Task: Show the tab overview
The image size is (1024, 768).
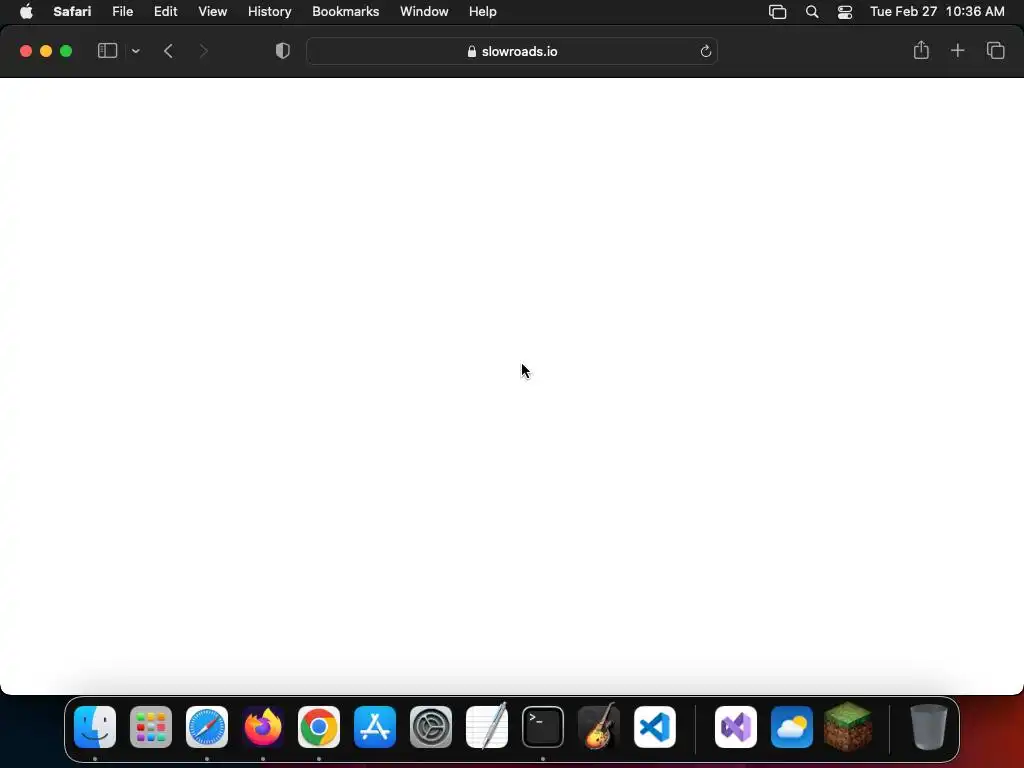Action: click(x=995, y=50)
